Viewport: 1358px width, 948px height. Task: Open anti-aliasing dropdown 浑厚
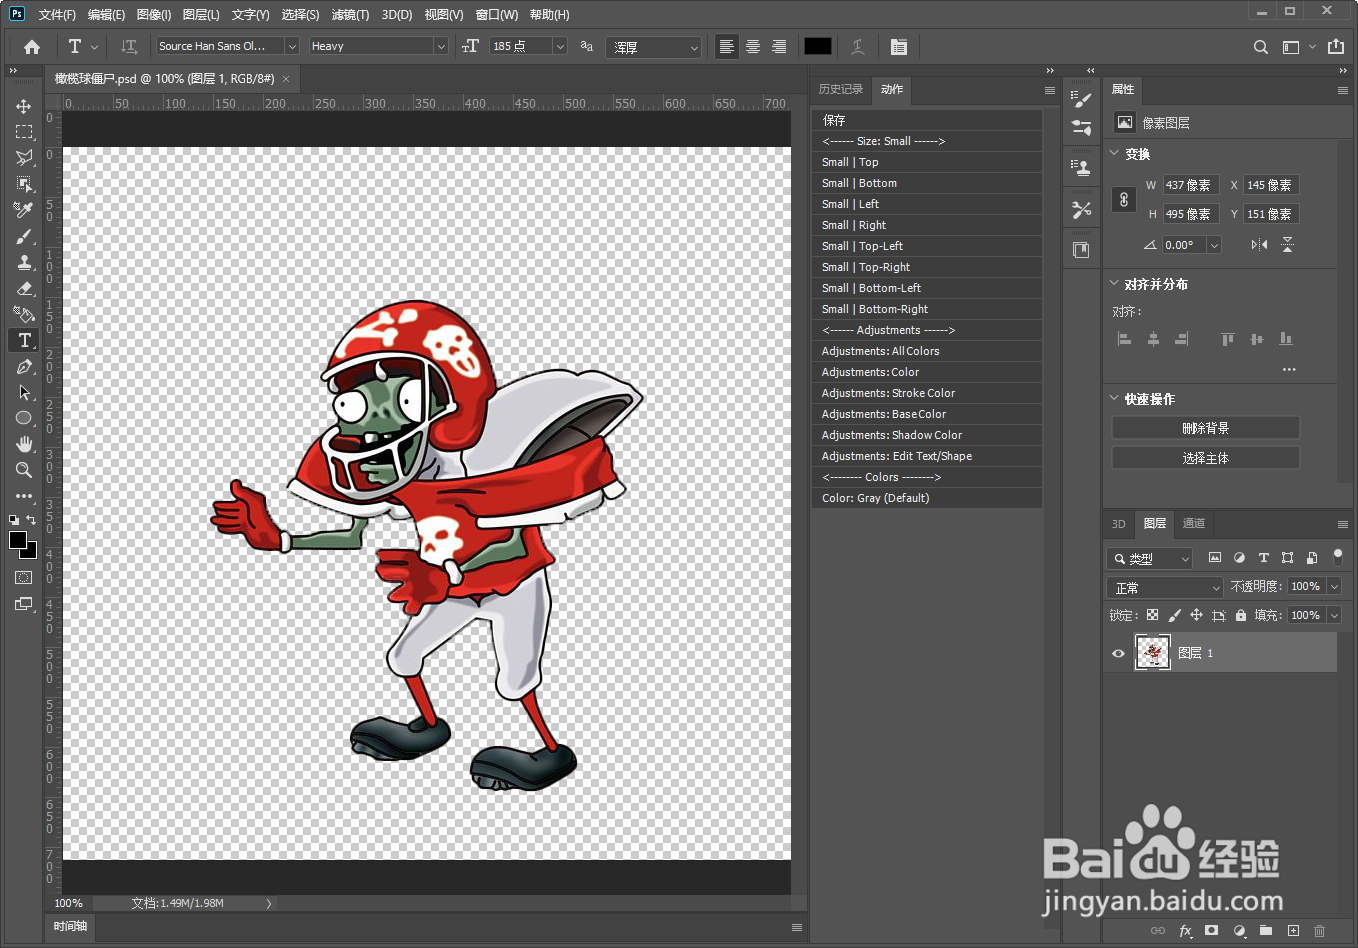(x=654, y=47)
